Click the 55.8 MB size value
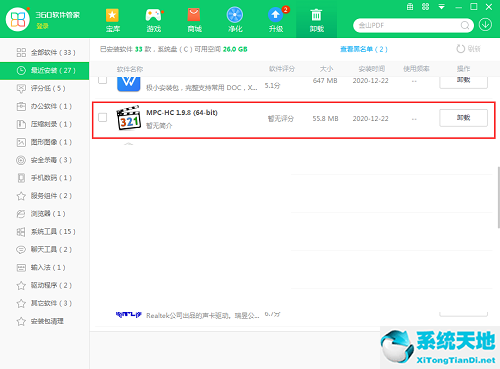 point(325,119)
